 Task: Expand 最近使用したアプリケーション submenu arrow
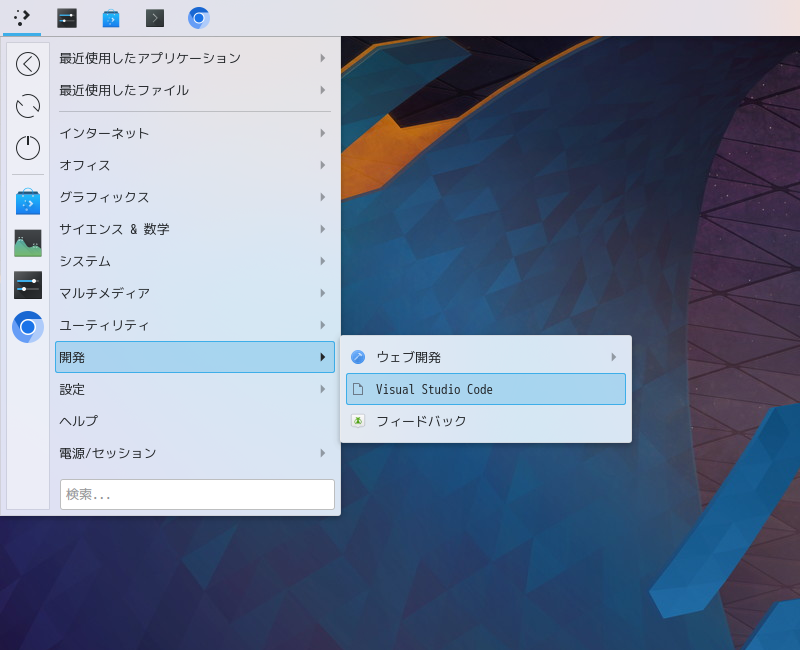pyautogui.click(x=322, y=58)
